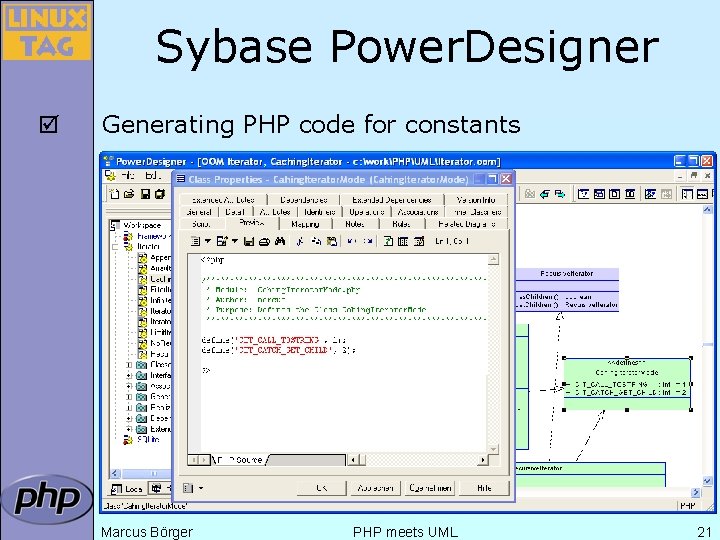
Task: Click the checkmark model icon in diagram toolbar
Action: 650,194
